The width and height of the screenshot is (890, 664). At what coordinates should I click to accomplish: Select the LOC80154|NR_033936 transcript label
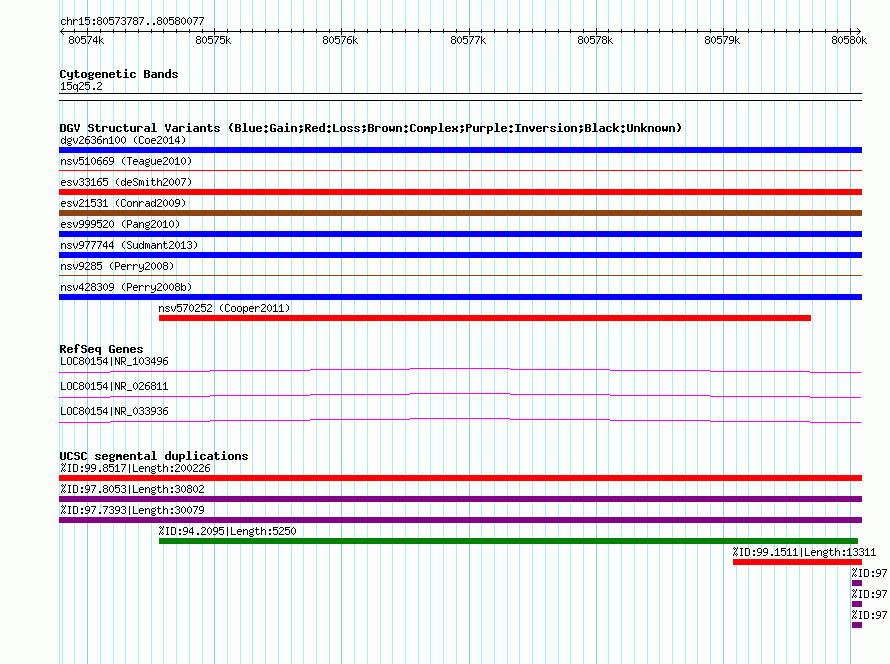tap(114, 411)
